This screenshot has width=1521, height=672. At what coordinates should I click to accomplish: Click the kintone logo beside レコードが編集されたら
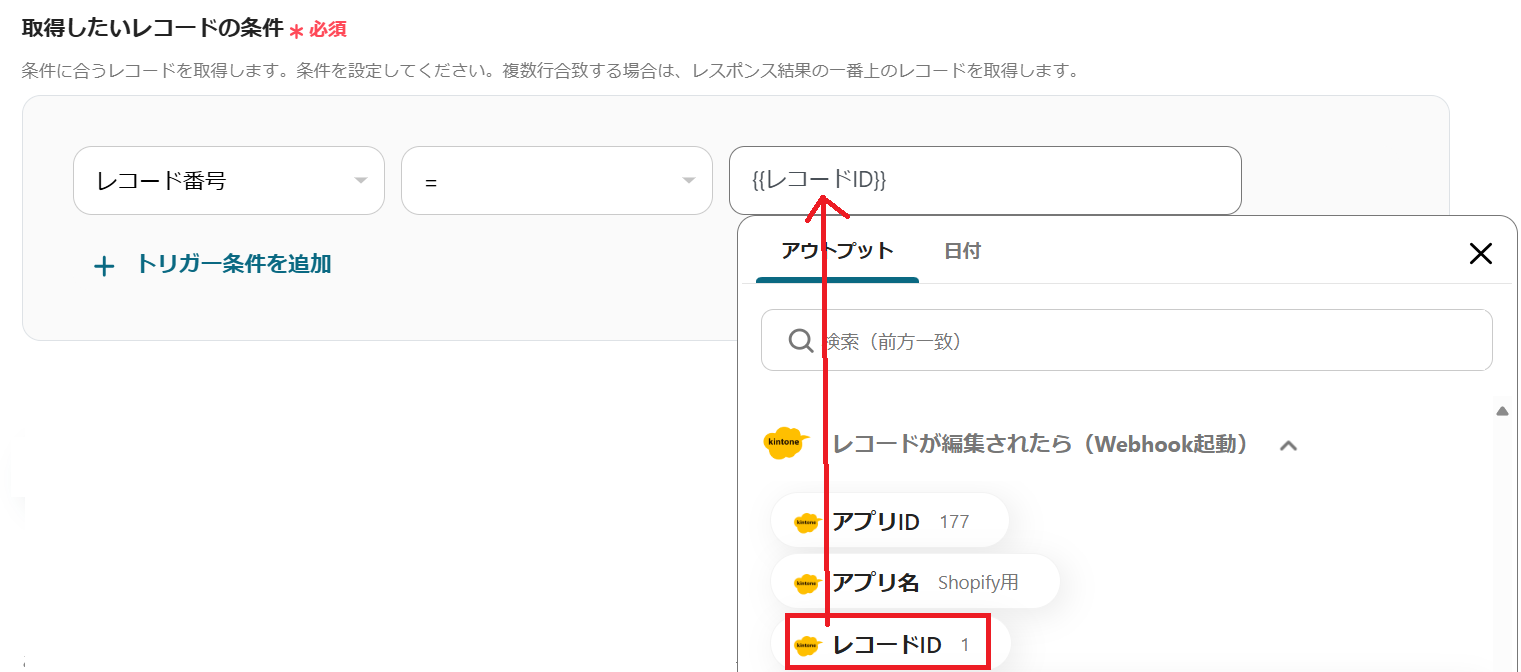click(786, 443)
